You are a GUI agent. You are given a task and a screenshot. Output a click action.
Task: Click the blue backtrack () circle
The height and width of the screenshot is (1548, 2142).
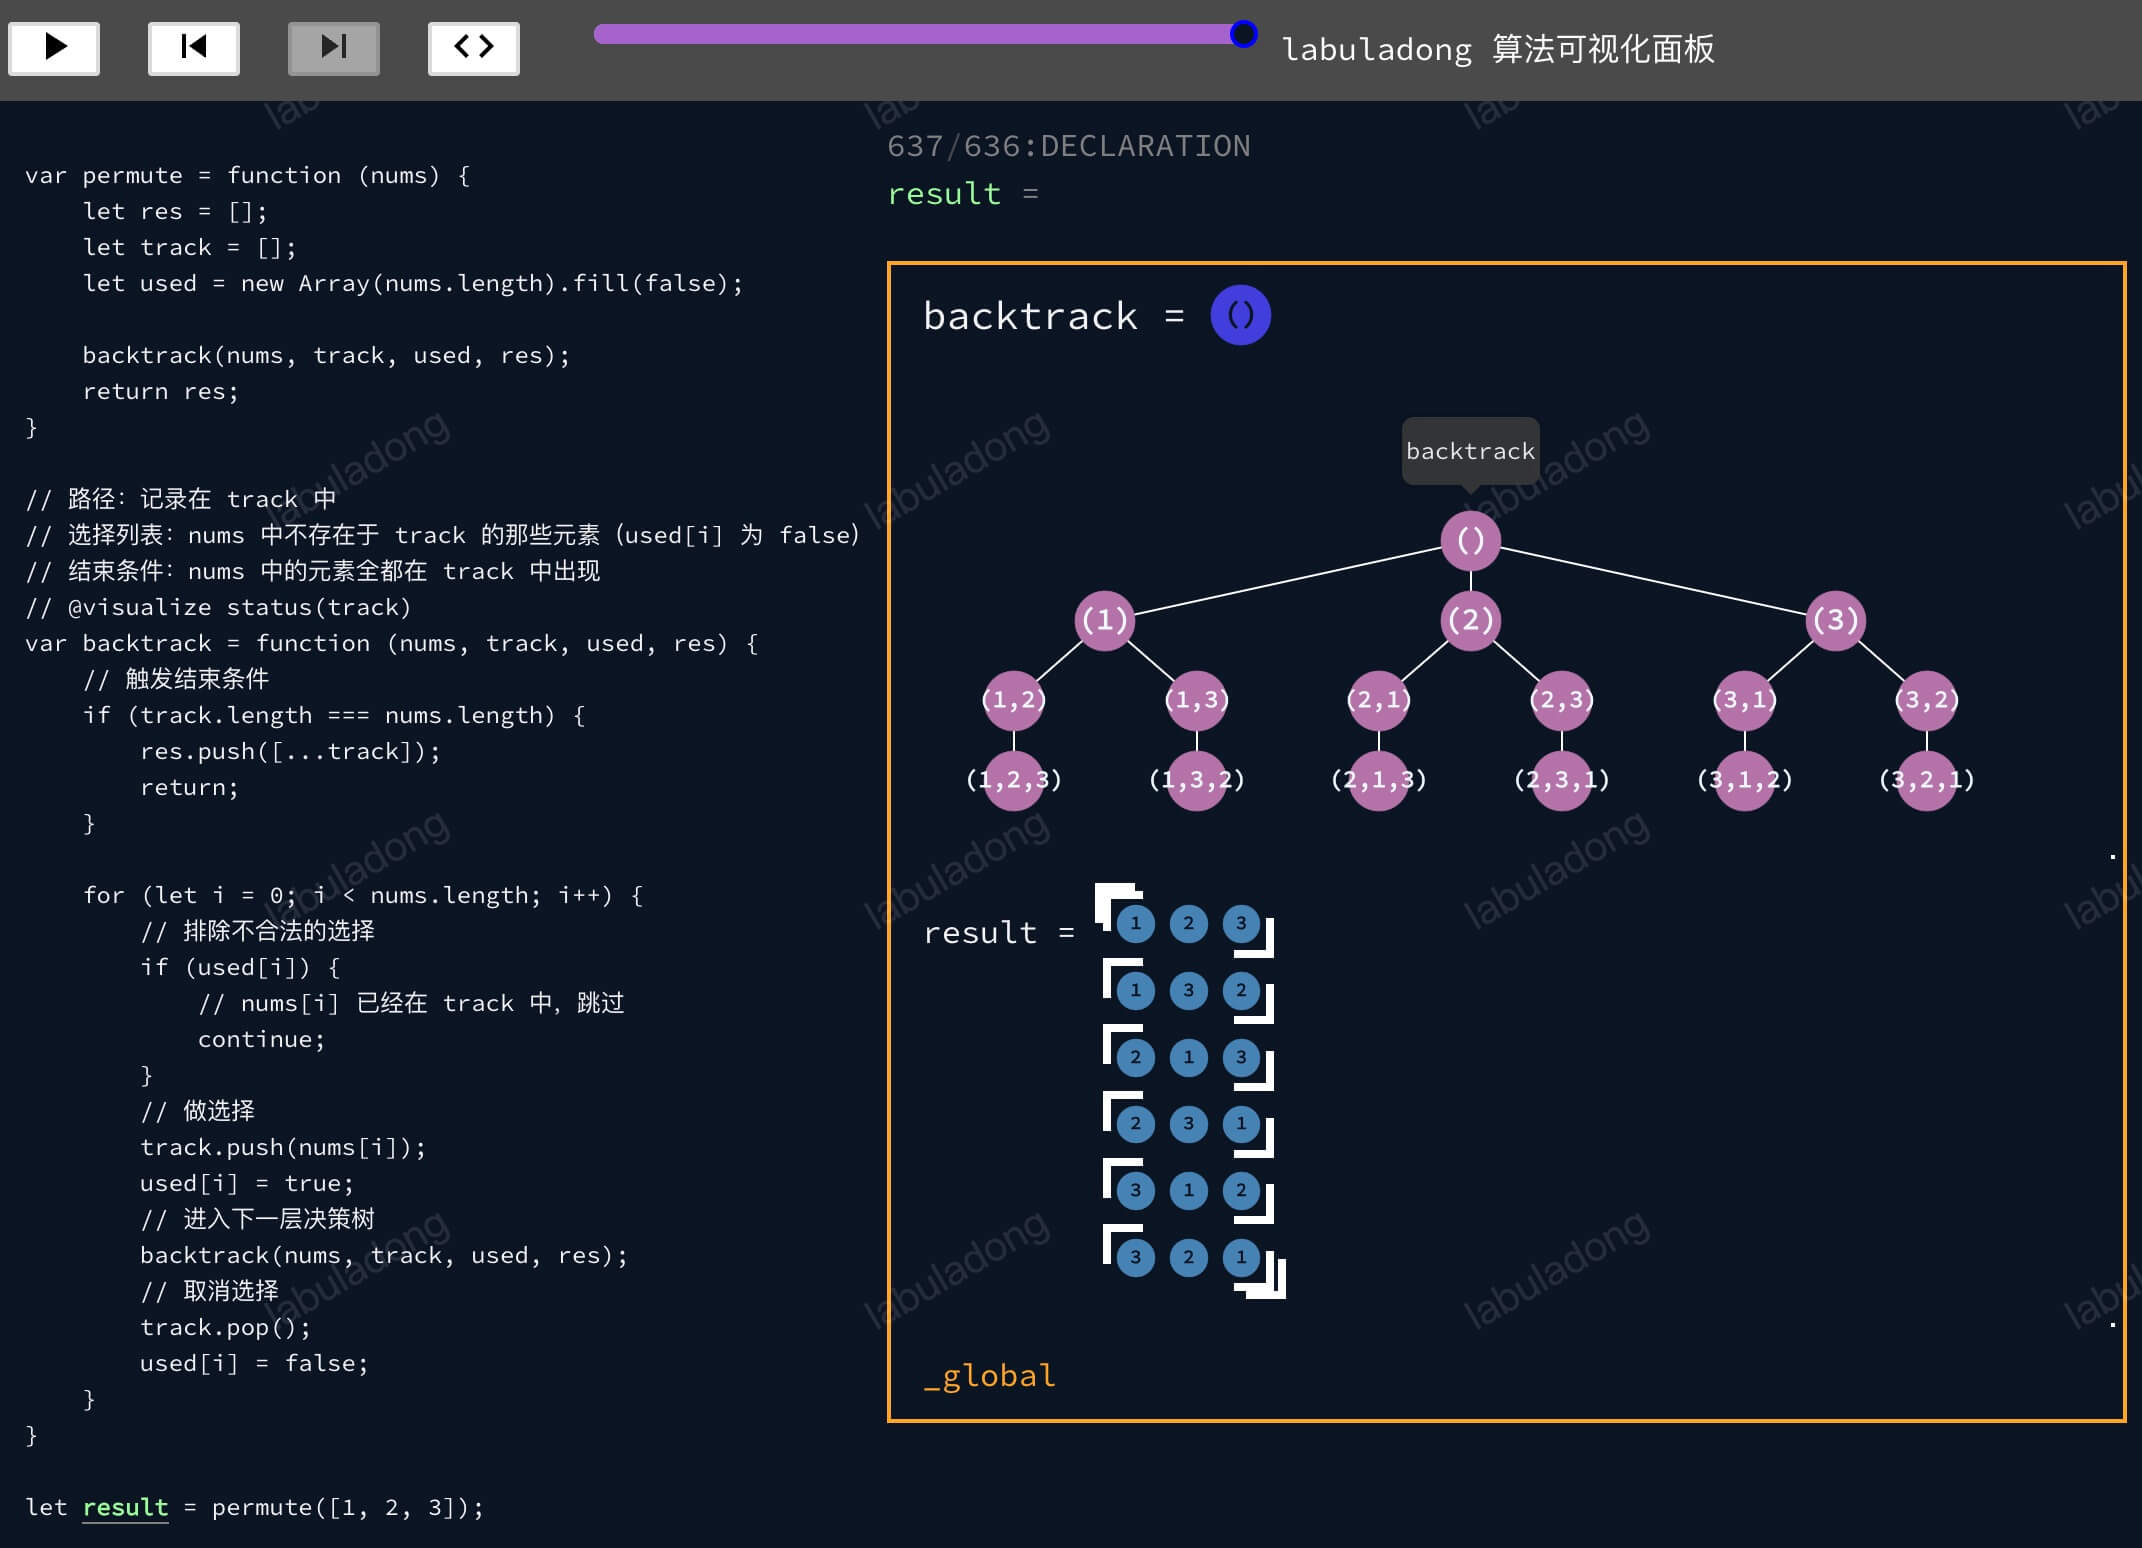[x=1240, y=315]
